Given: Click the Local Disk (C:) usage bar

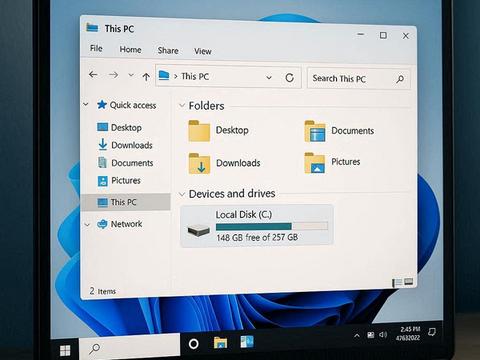Looking at the screenshot, I should 272,227.
